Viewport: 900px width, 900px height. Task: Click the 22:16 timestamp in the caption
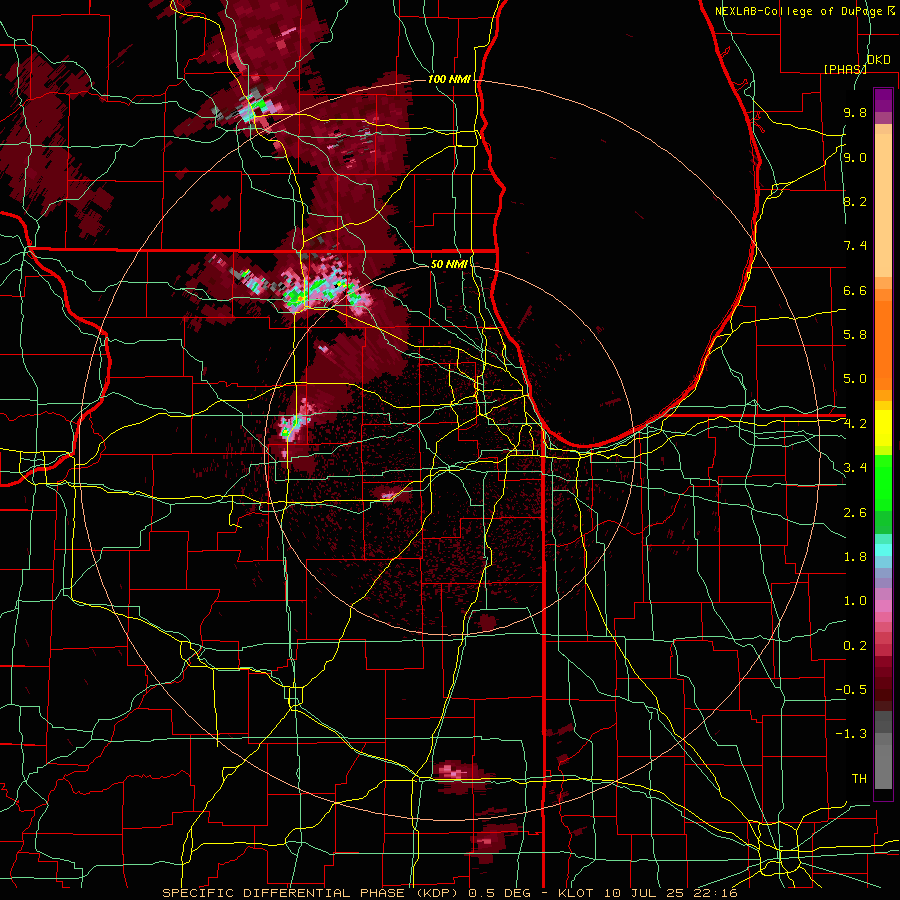point(713,893)
